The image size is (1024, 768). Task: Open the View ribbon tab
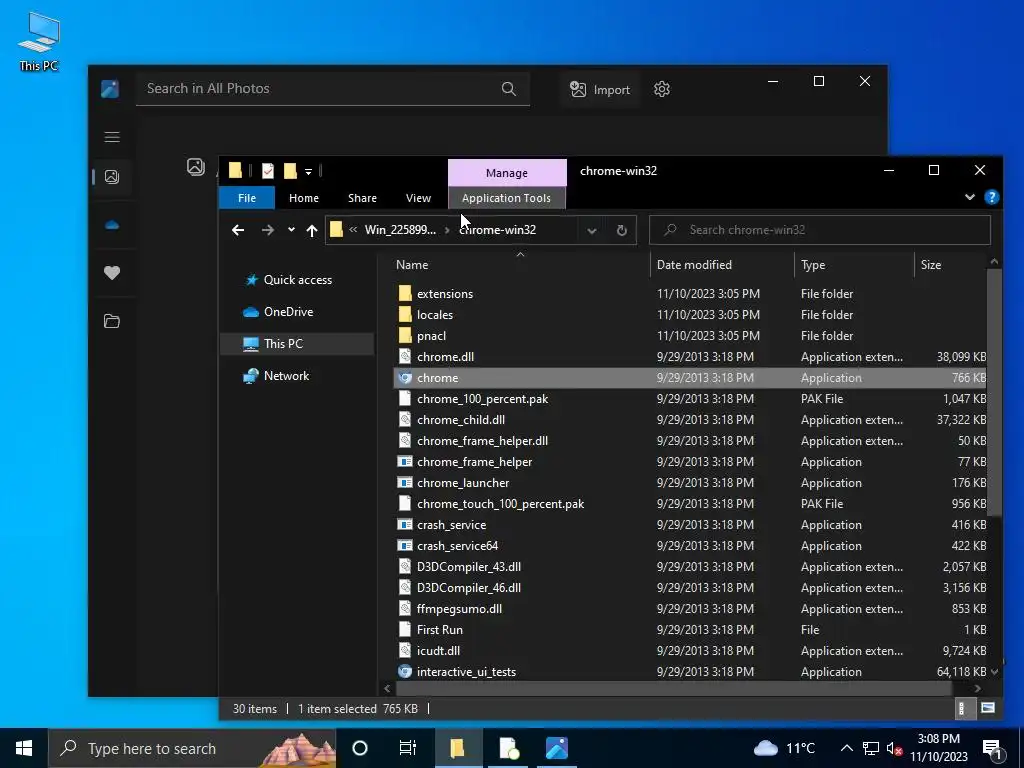pos(418,198)
